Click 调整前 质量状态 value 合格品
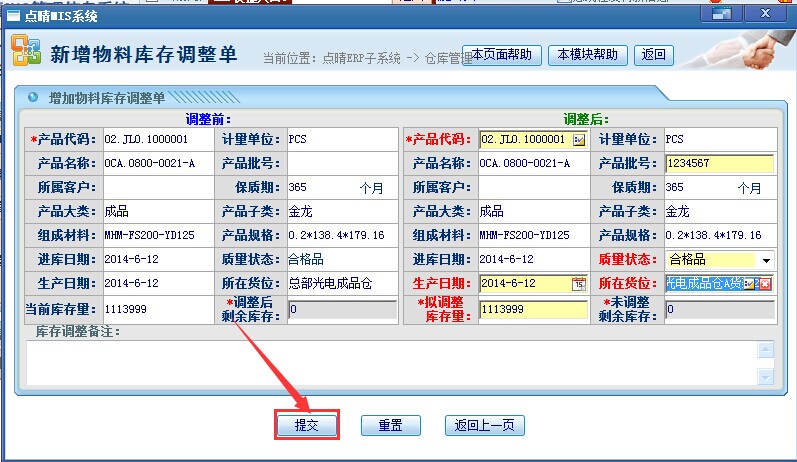 [x=306, y=259]
